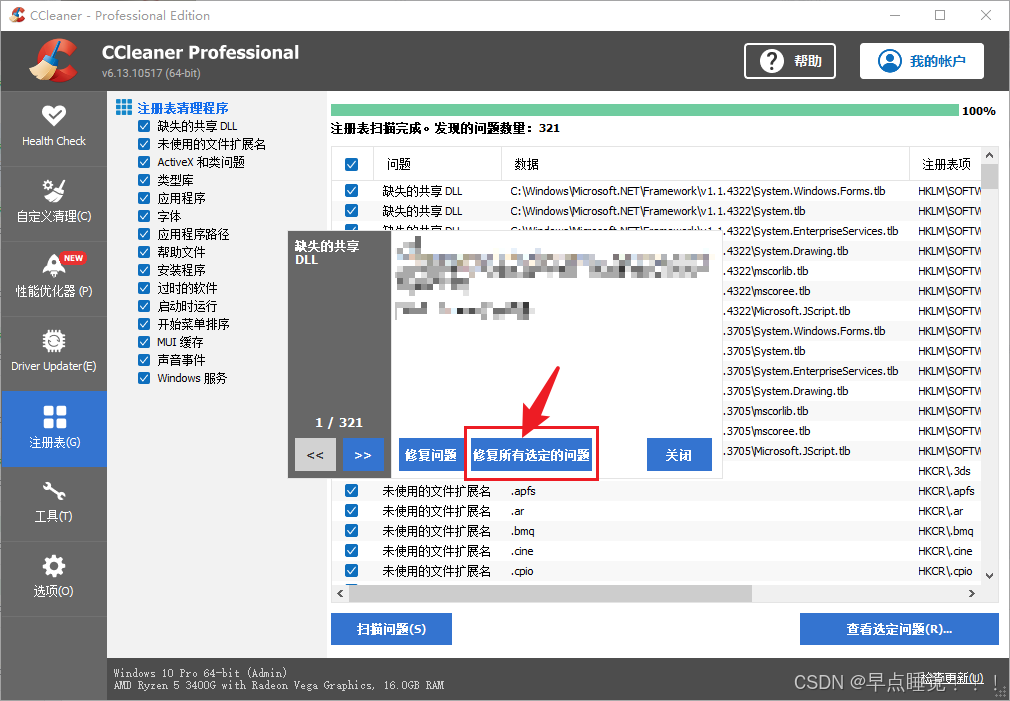Uncheck 缺失的共享 DLL category
This screenshot has width=1010, height=701.
[144, 126]
